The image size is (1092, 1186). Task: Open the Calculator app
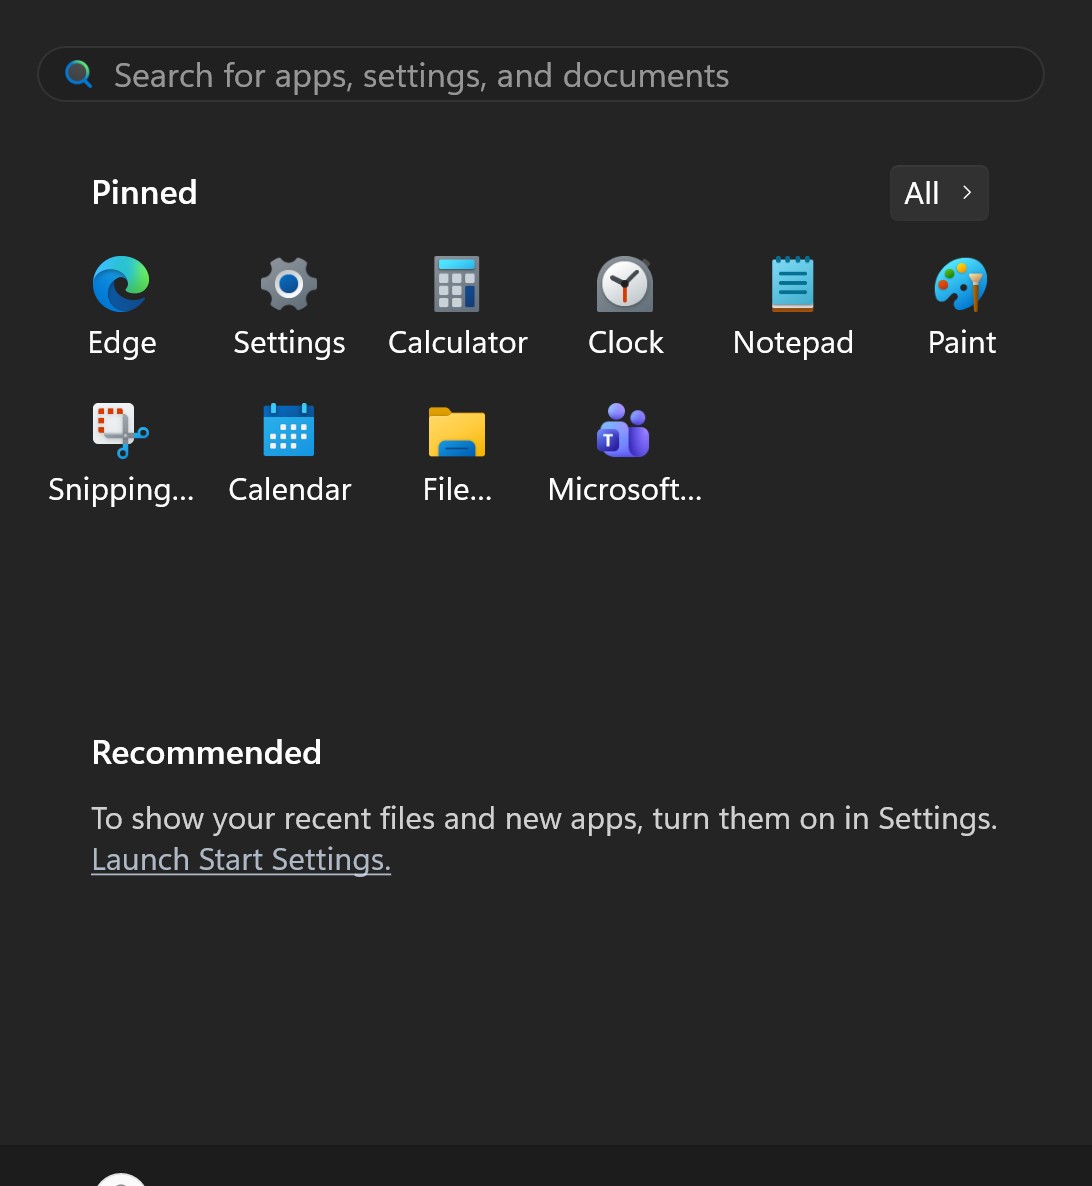click(457, 305)
